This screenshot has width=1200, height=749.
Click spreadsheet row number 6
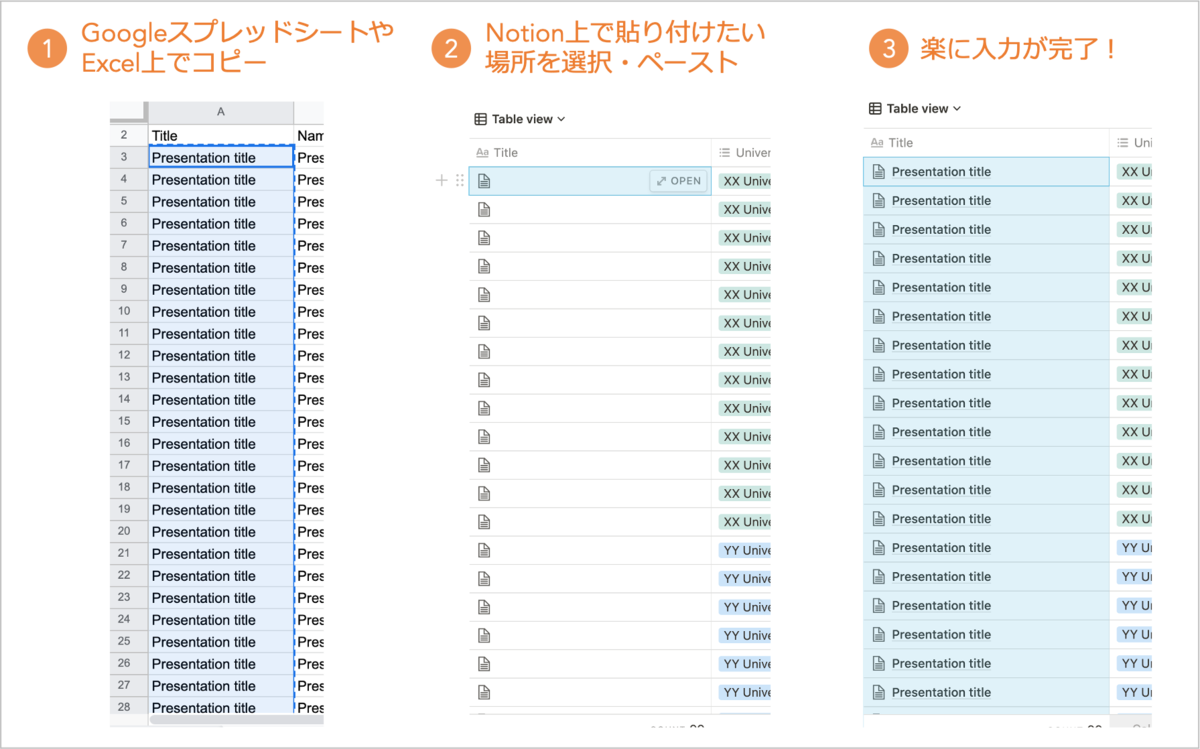[129, 223]
